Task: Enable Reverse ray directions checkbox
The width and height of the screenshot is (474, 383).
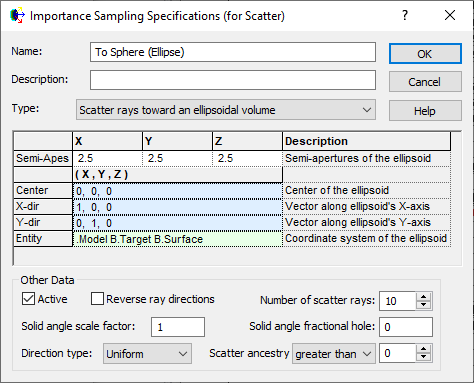Action: pyautogui.click(x=97, y=299)
